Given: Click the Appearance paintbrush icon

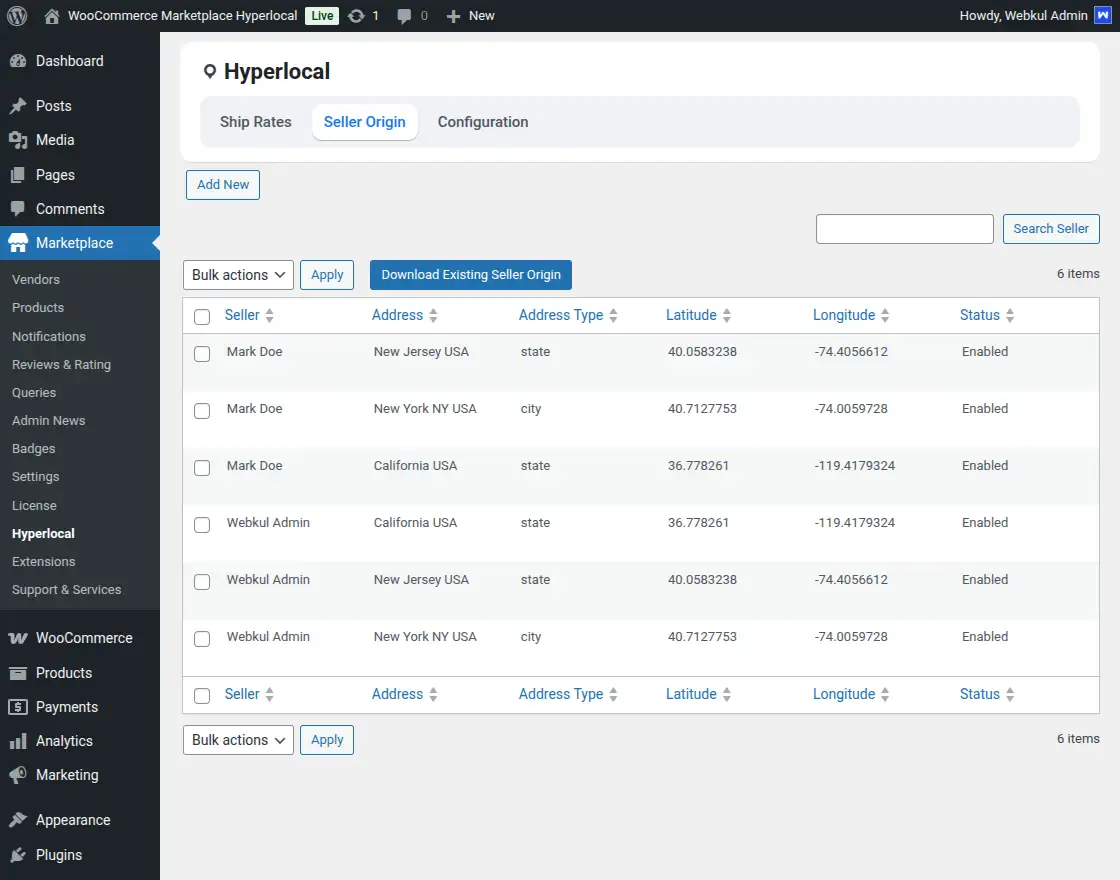Looking at the screenshot, I should tap(18, 820).
